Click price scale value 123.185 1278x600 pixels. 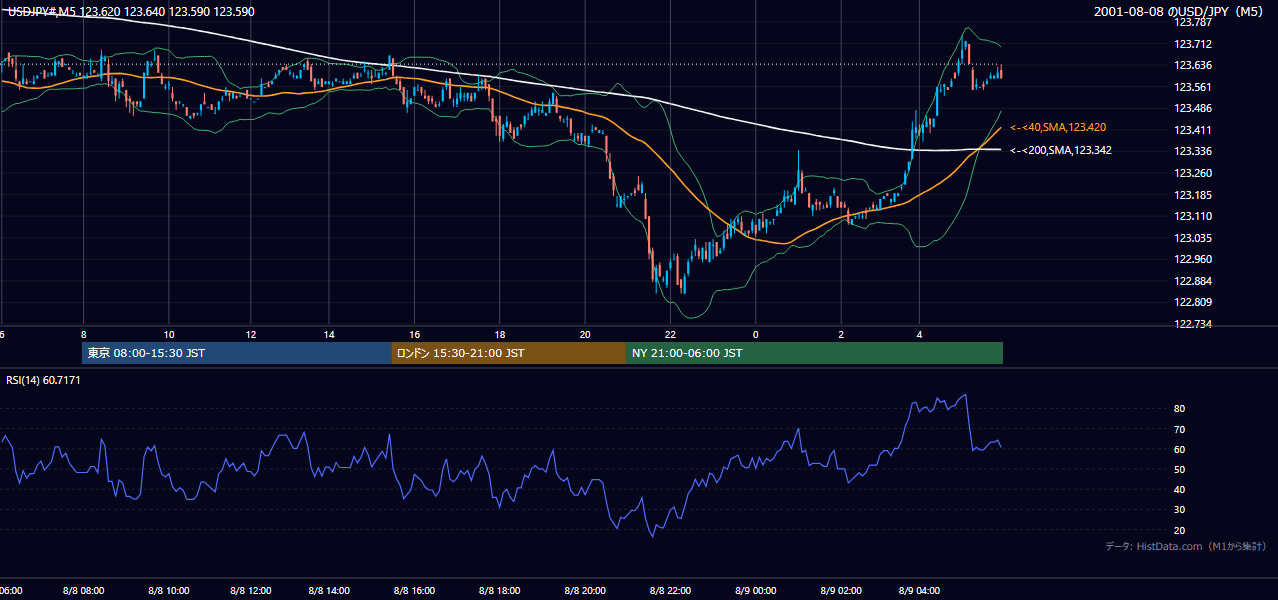pos(1192,195)
